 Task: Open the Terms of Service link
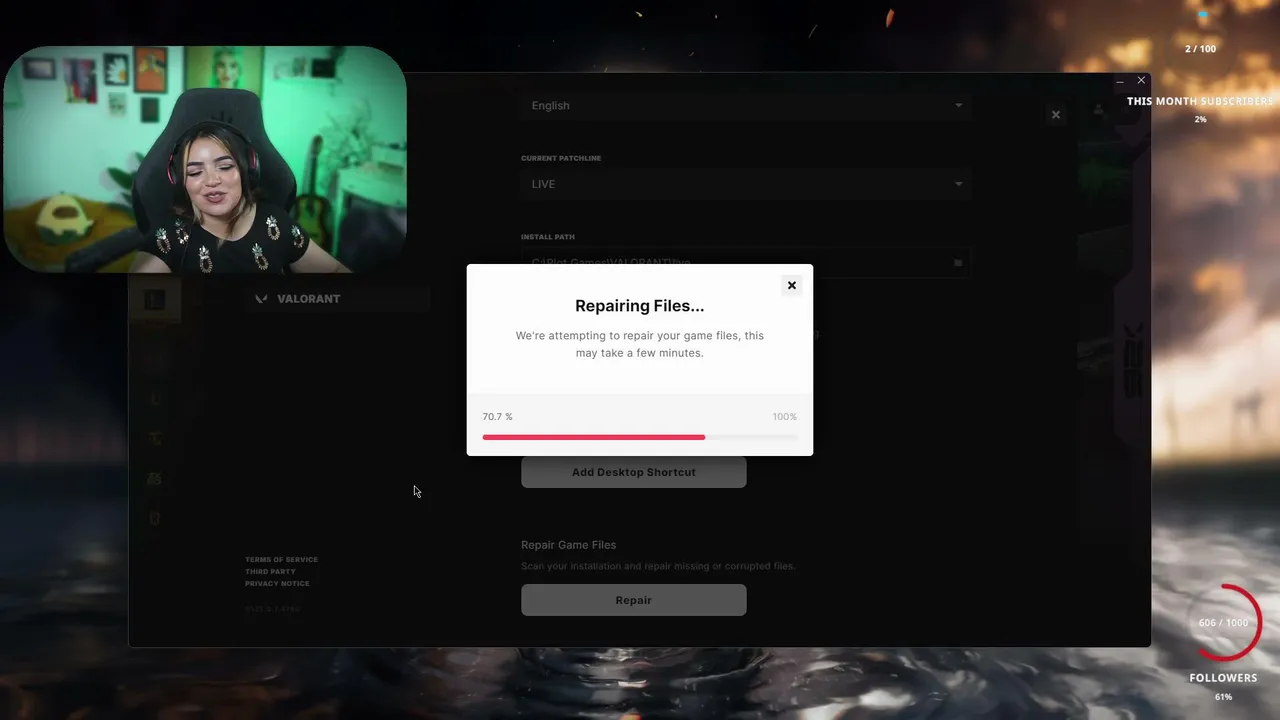pyautogui.click(x=281, y=559)
